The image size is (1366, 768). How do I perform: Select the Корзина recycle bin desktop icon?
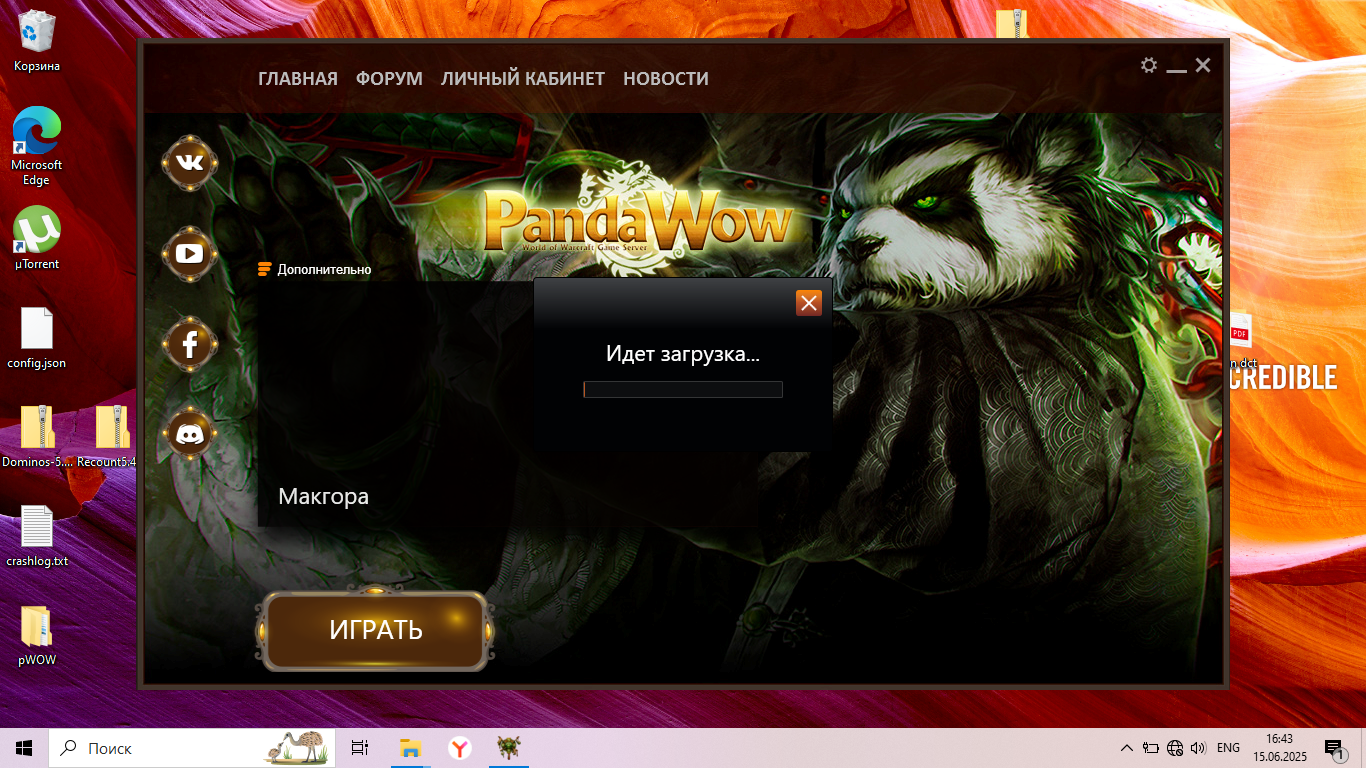click(37, 41)
